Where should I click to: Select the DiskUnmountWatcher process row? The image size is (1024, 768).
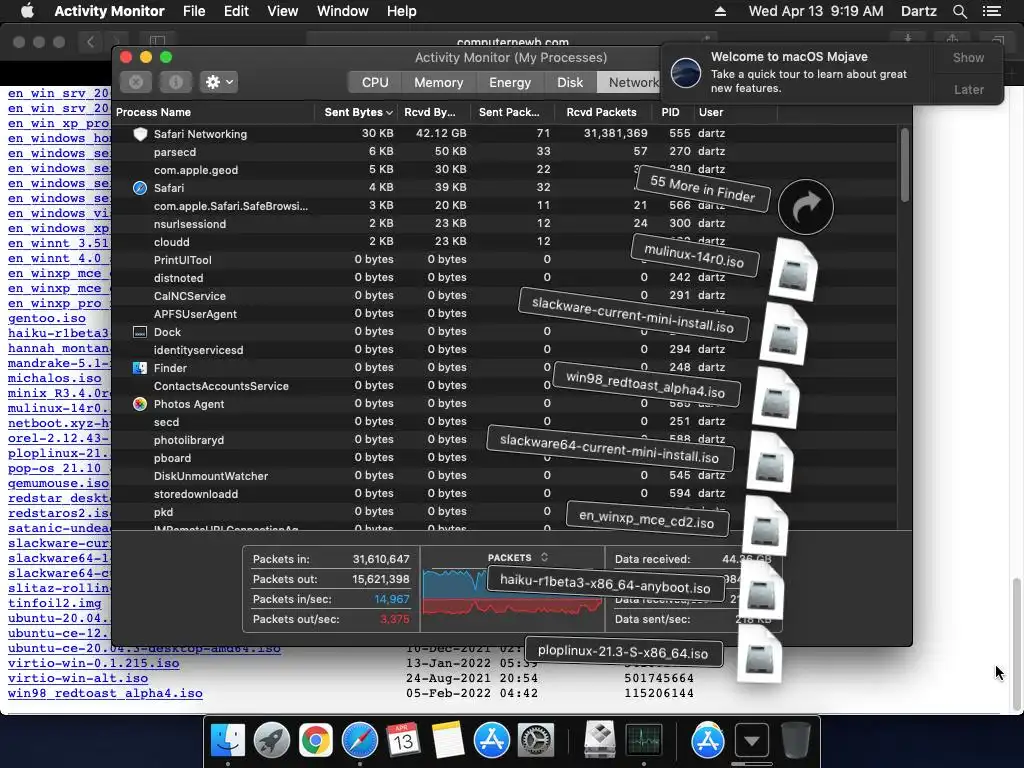pos(505,475)
